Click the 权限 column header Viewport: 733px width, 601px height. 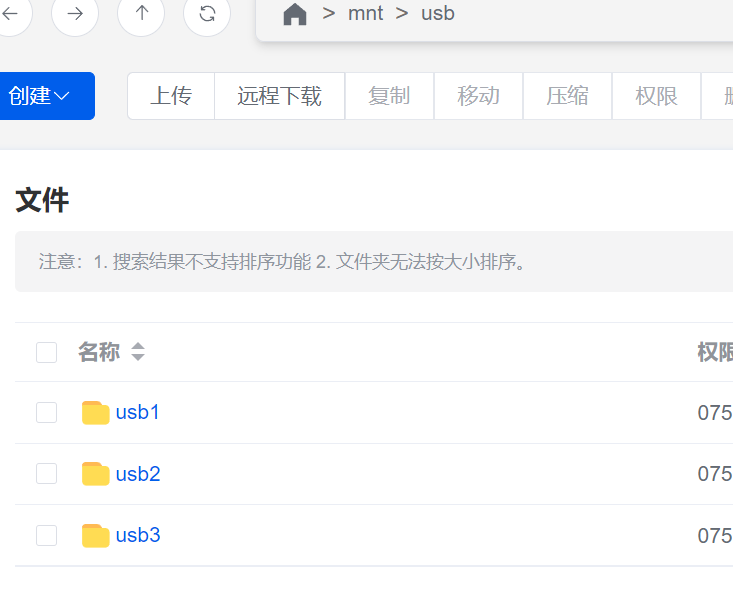(x=714, y=352)
